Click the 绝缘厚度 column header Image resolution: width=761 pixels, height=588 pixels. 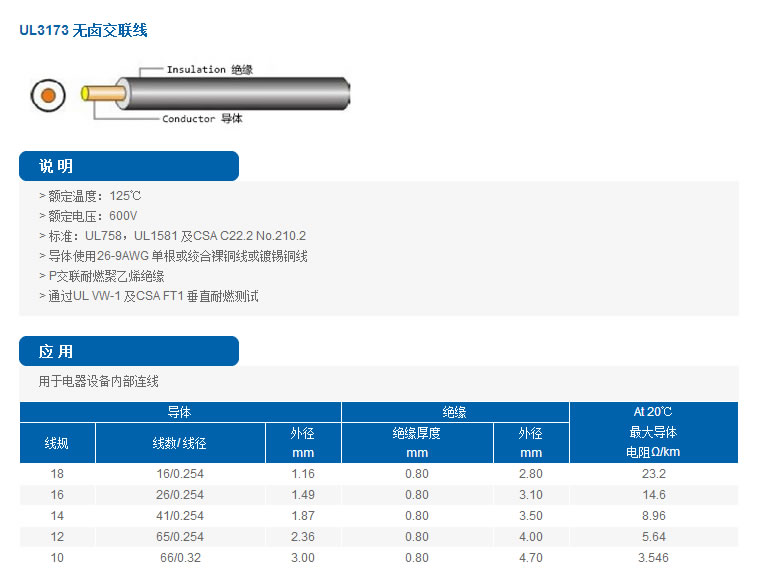point(417,443)
